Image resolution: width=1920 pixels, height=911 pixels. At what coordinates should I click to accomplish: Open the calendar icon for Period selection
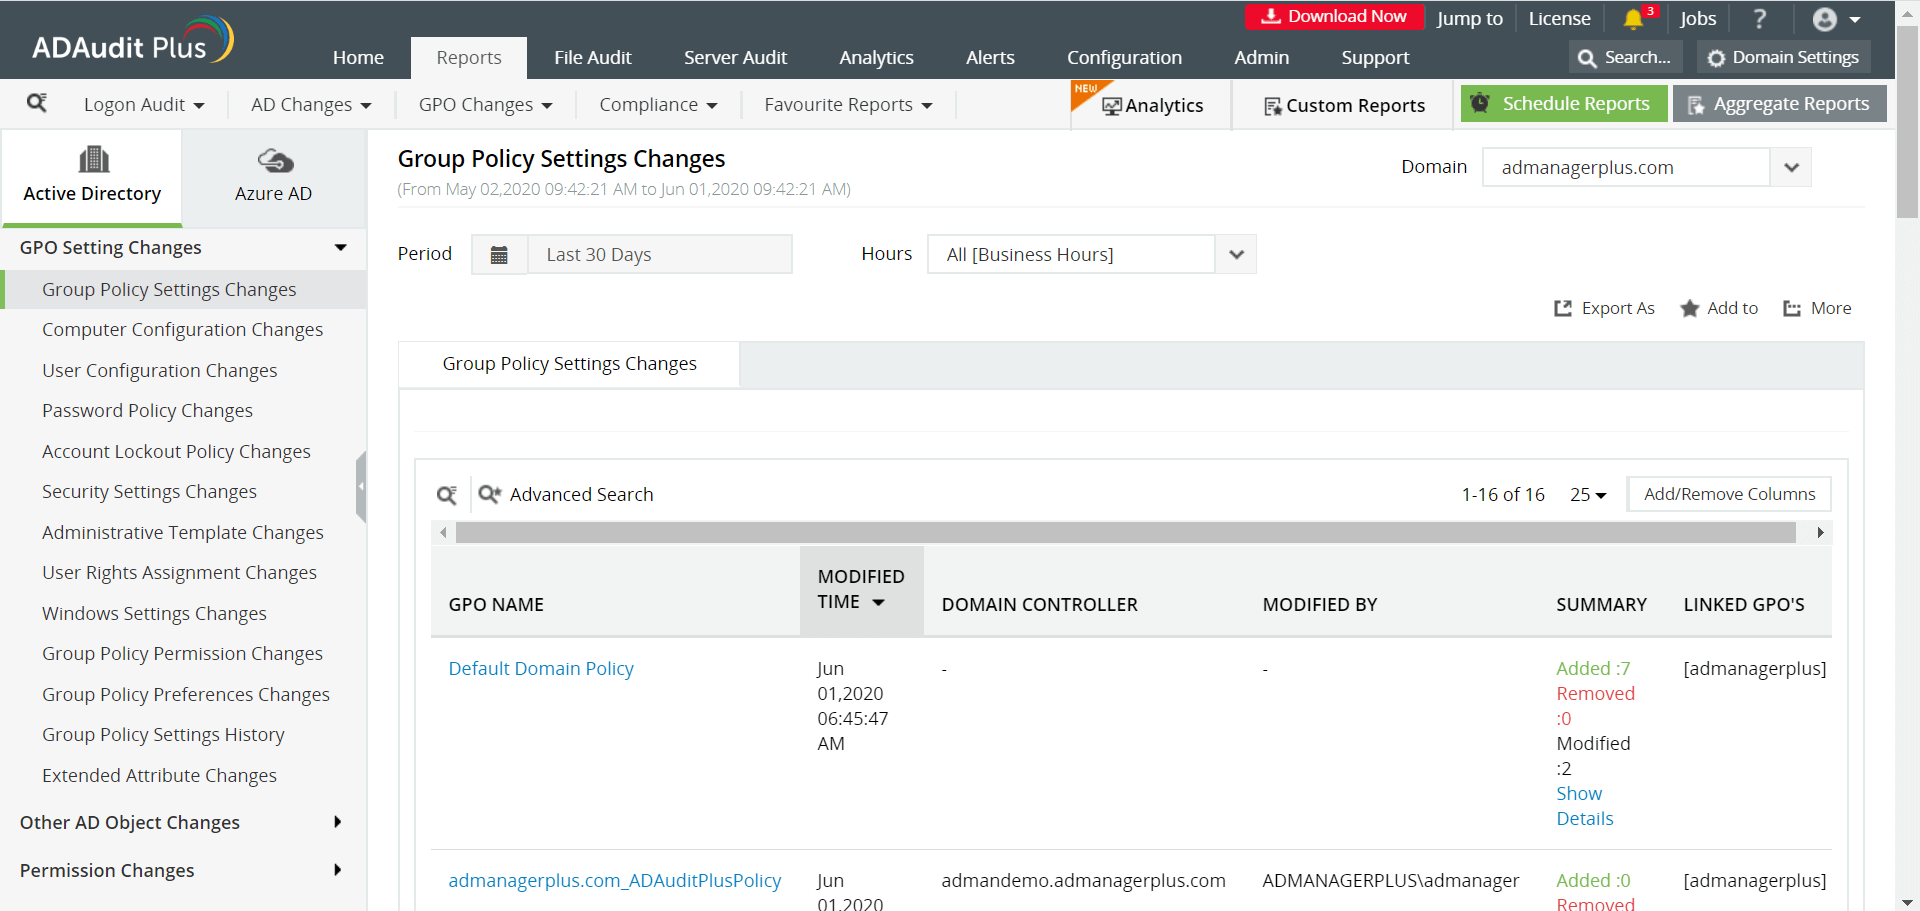[499, 254]
